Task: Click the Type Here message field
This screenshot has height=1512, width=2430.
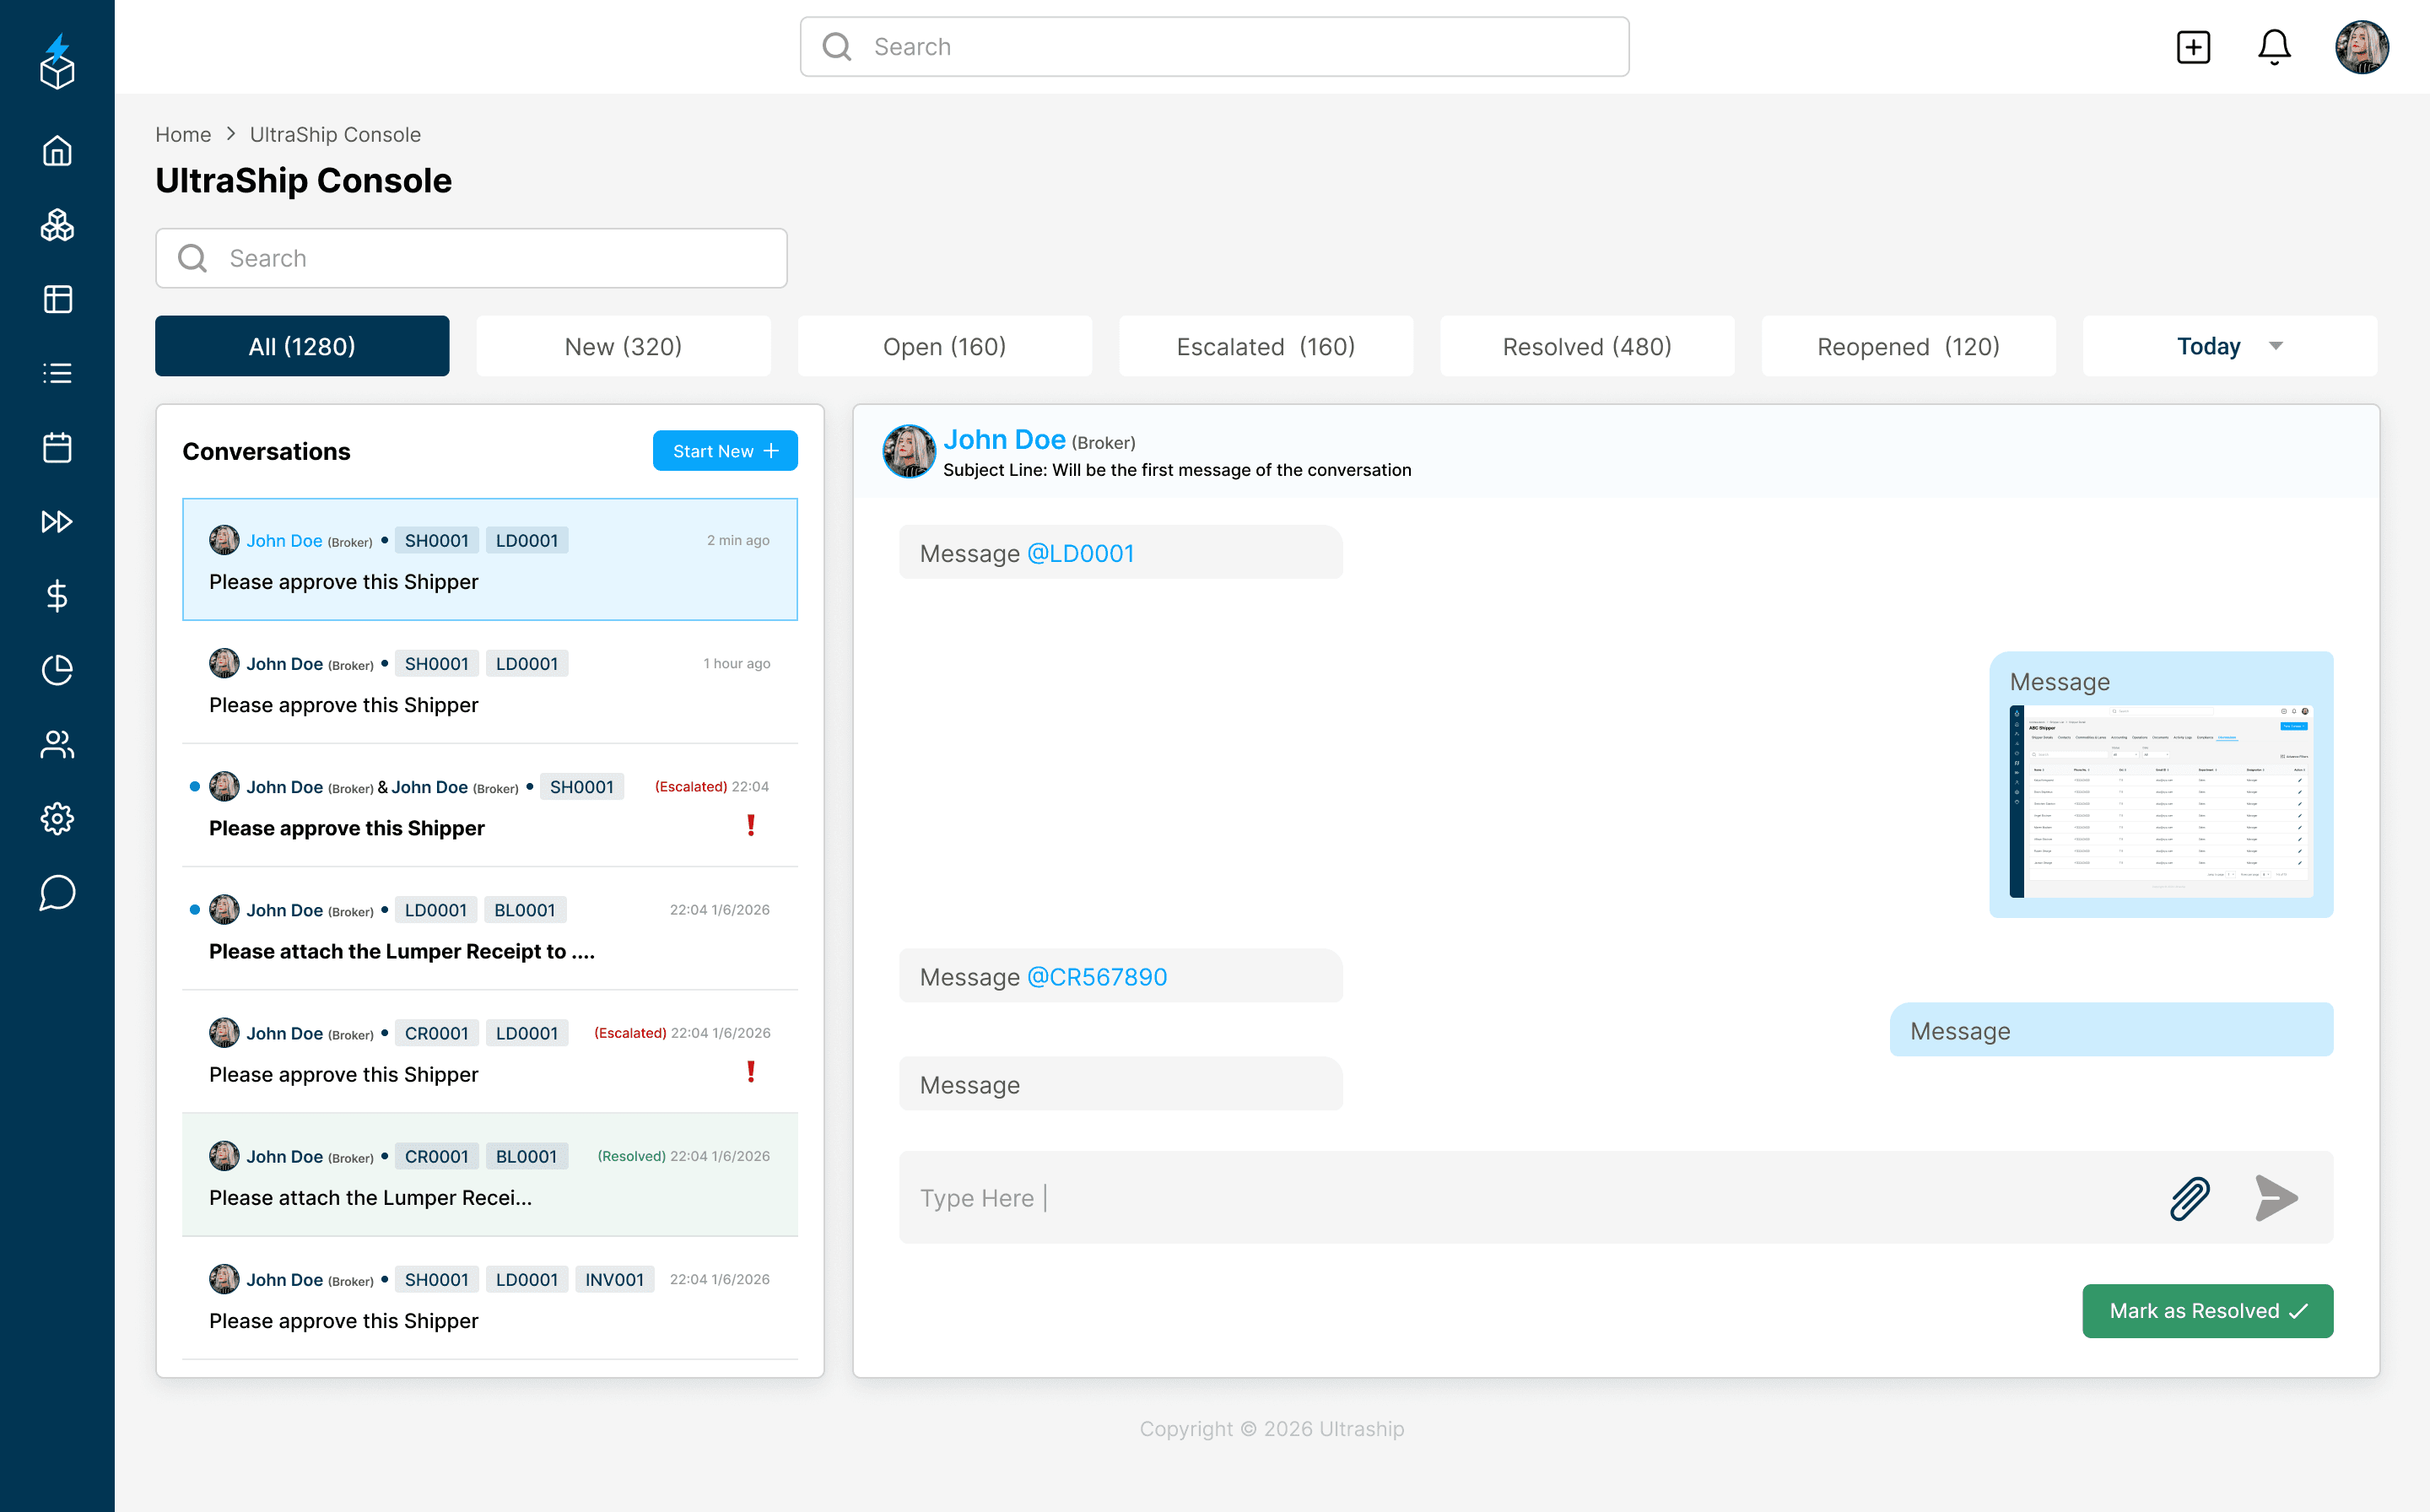Action: click(1500, 1198)
